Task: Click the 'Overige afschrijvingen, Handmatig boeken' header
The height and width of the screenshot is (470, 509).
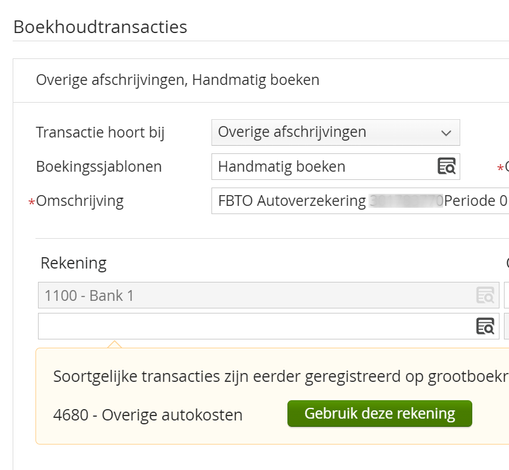Action: (178, 80)
